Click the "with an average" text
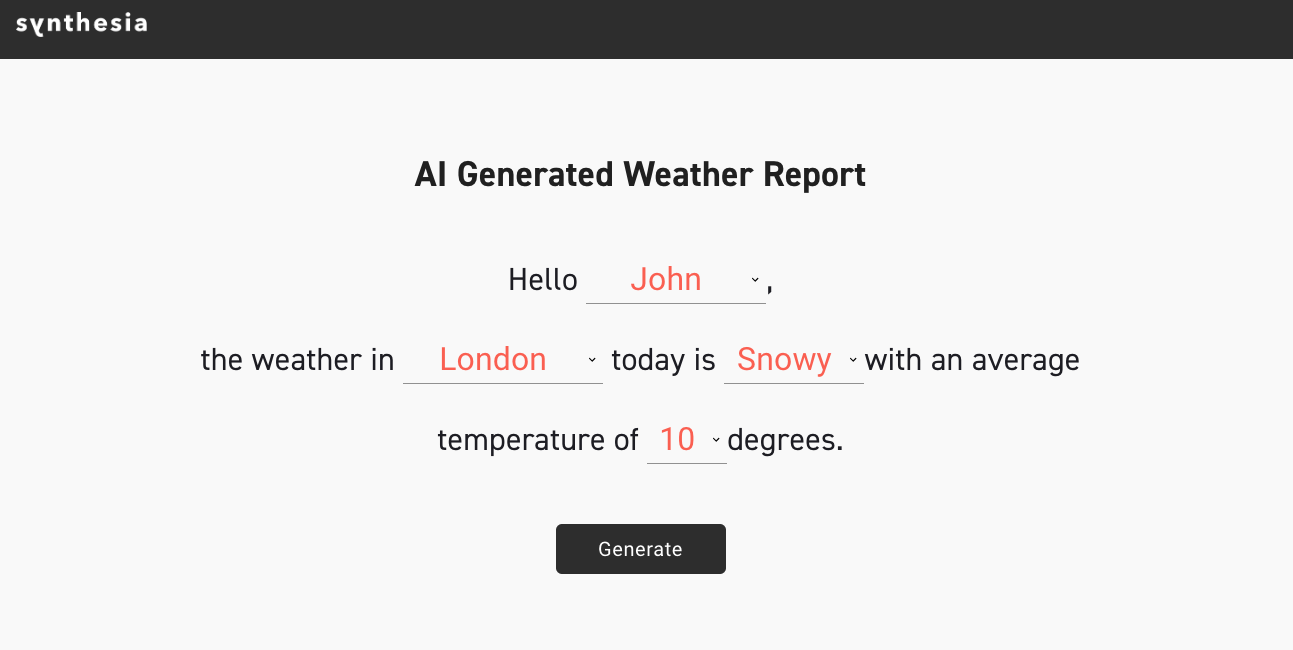 [x=972, y=360]
